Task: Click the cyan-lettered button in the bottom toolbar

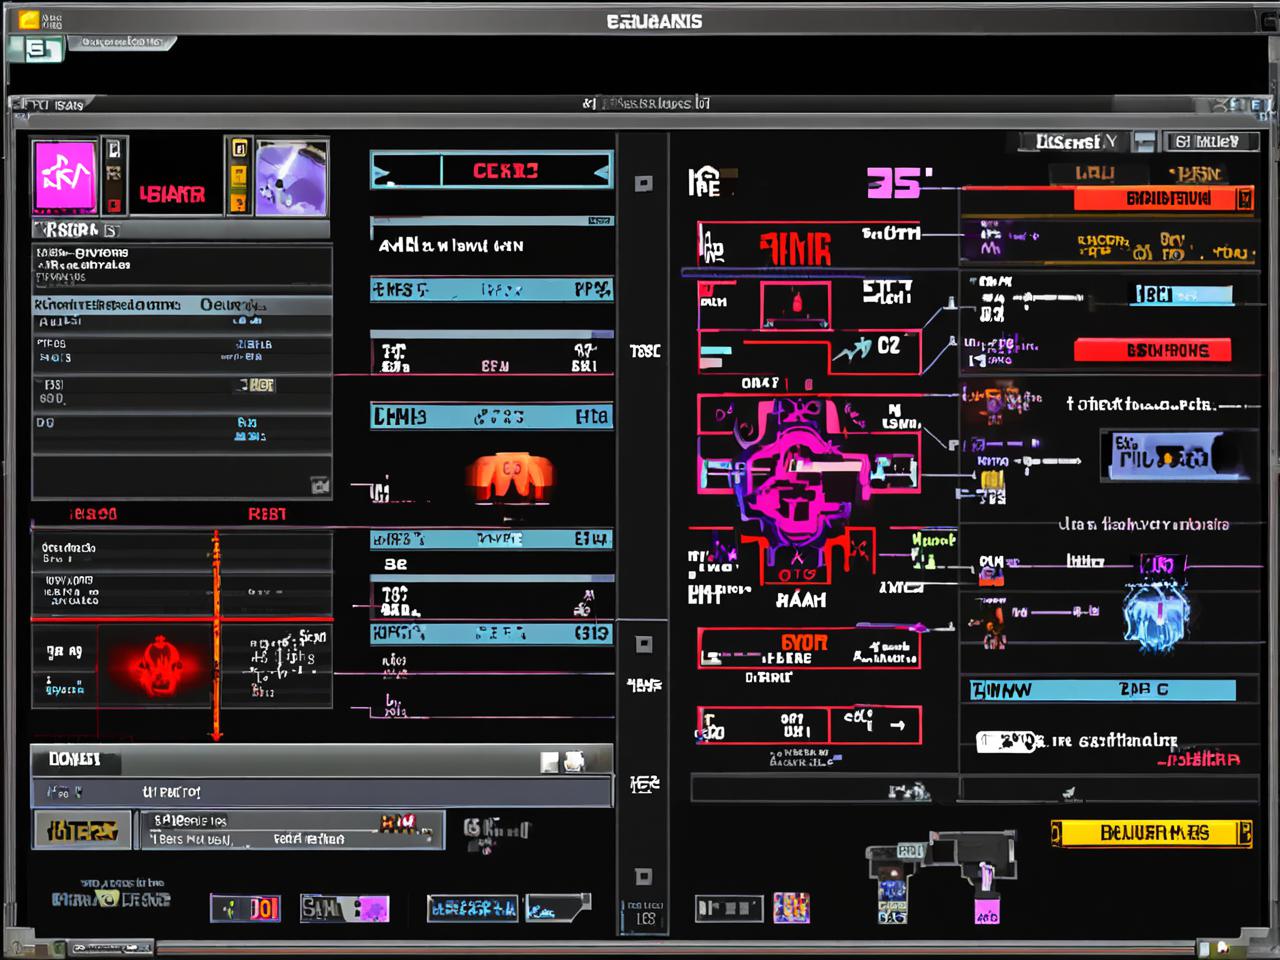Action: (x=473, y=908)
